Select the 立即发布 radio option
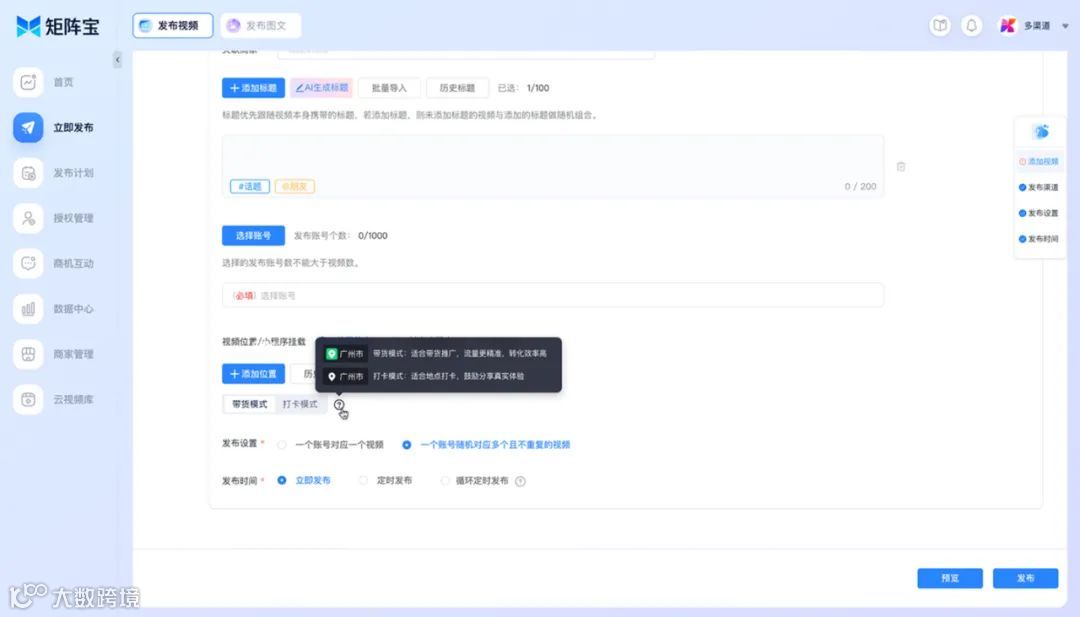The height and width of the screenshot is (617, 1080). pyautogui.click(x=282, y=480)
